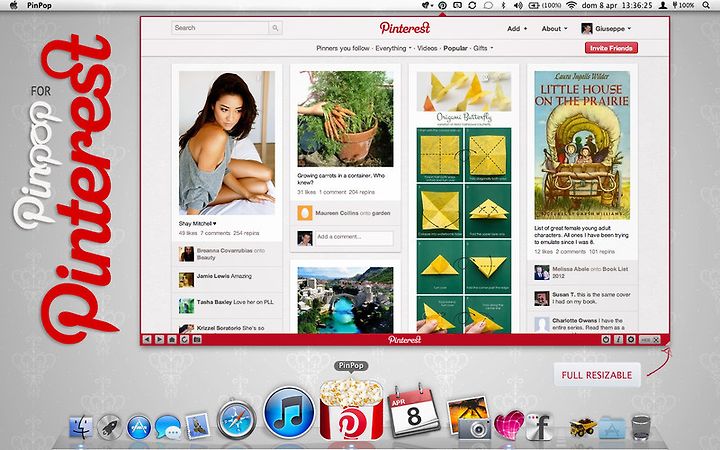Screen dimensions: 720x450
Task: Click Jamie Lewis commenter name
Action: pyautogui.click(x=211, y=276)
